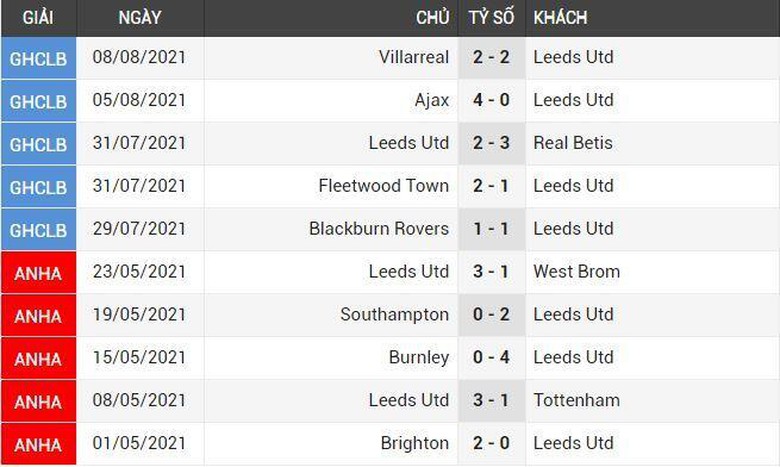Click the NGÀY column header

click(x=139, y=18)
